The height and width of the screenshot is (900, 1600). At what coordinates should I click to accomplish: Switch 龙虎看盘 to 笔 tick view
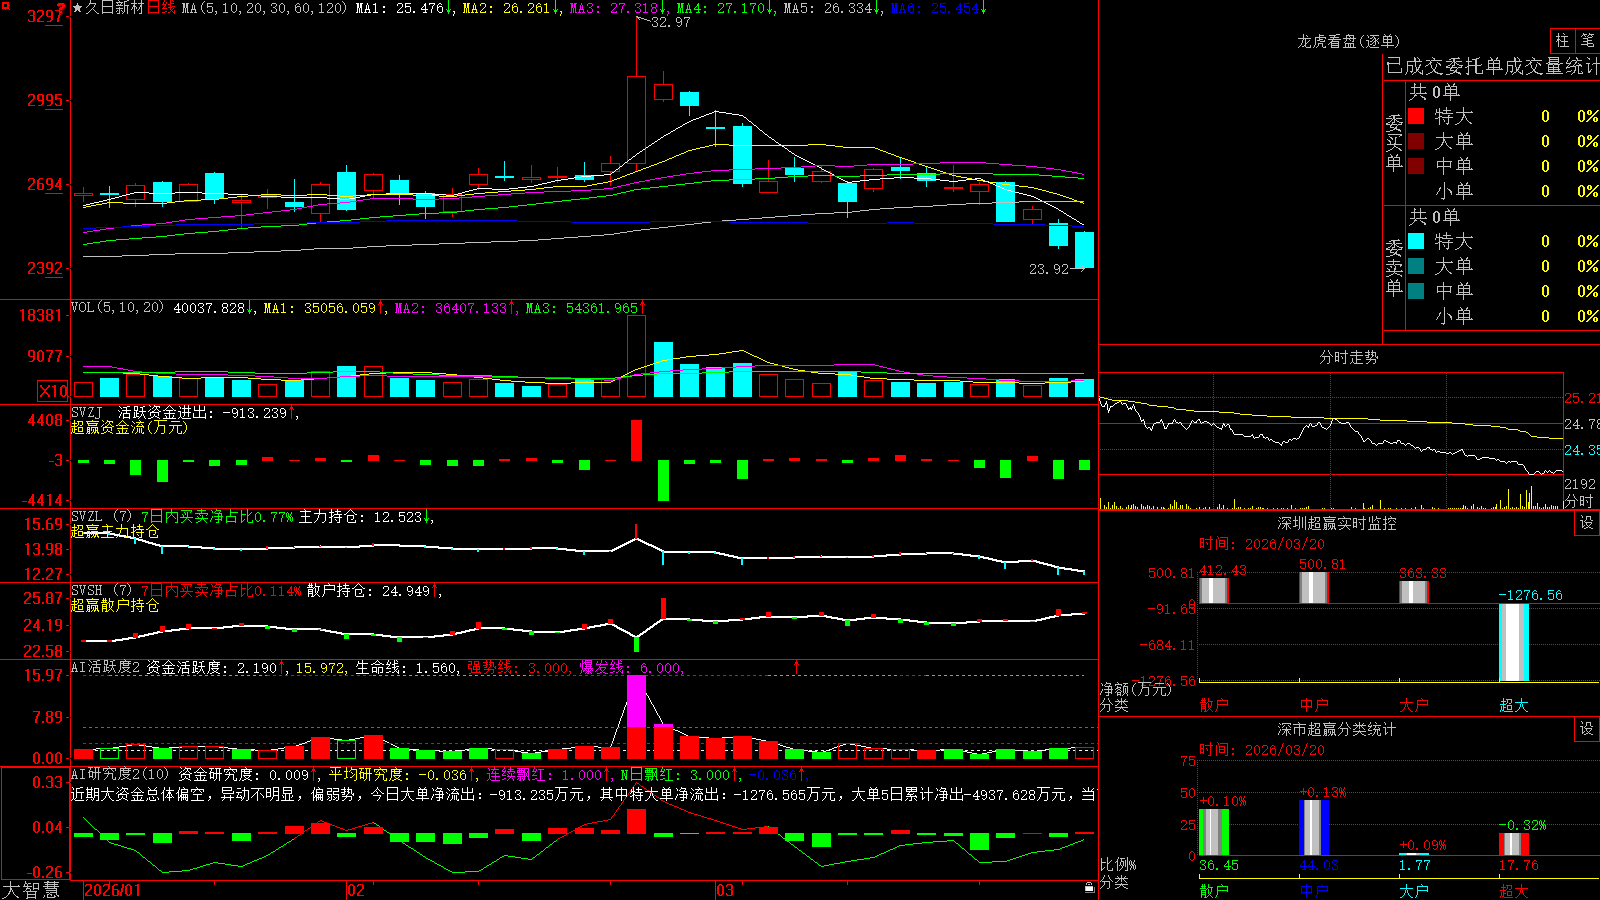pyautogui.click(x=1587, y=40)
